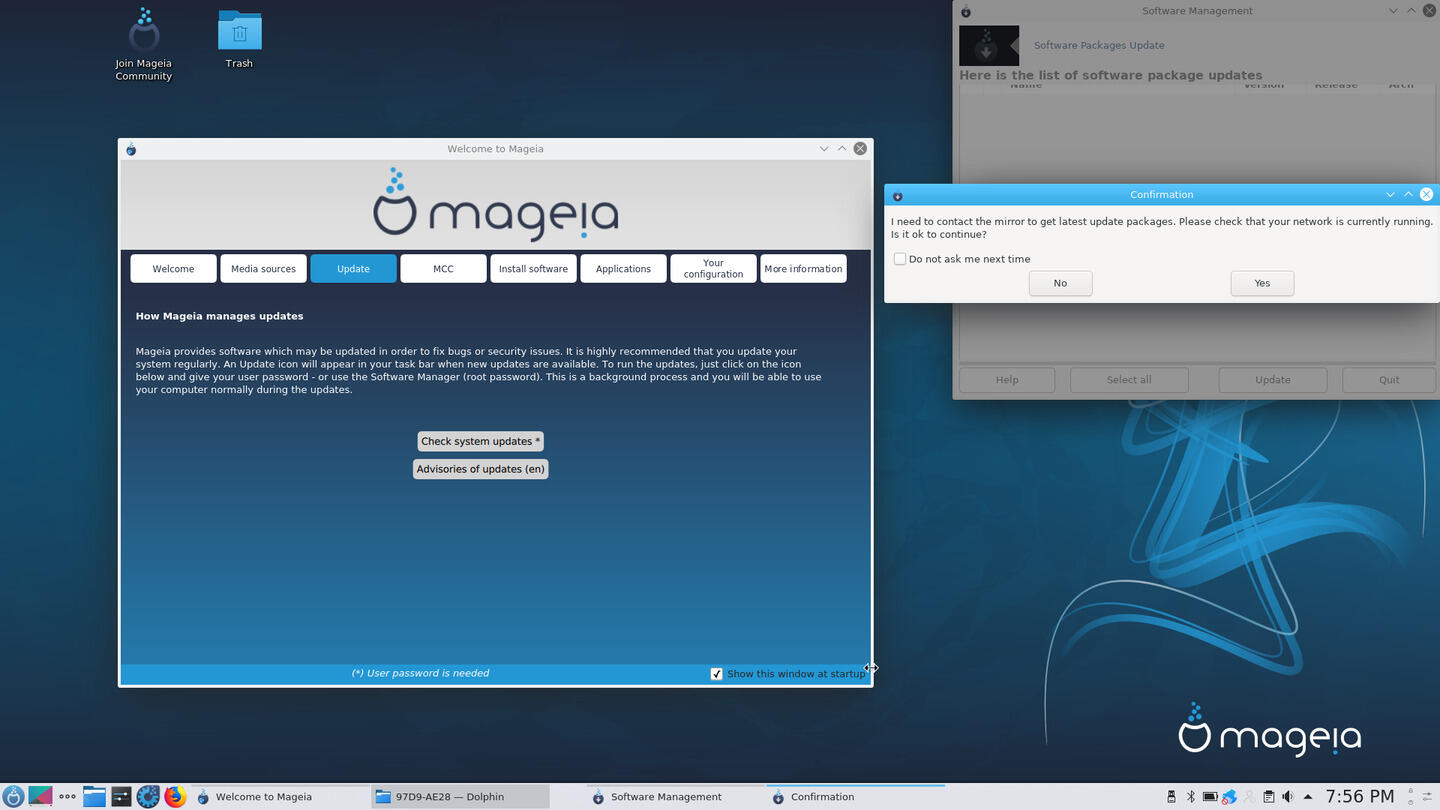1440x810 pixels.
Task: Switch to the Applications tab
Action: [623, 269]
